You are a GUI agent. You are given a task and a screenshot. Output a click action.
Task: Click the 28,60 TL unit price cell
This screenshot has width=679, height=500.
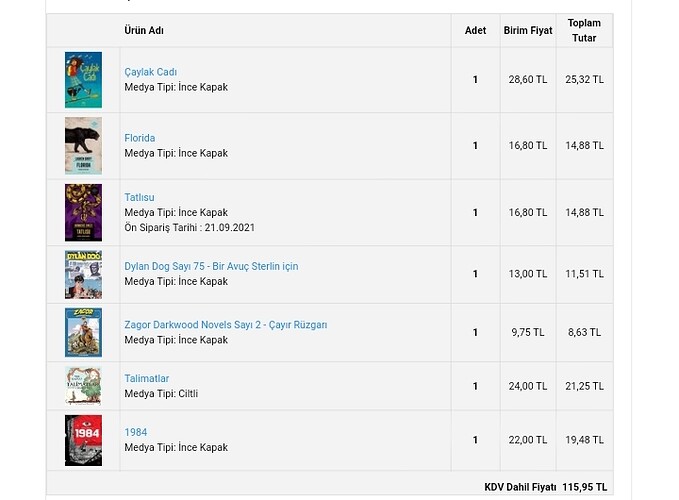pos(527,80)
